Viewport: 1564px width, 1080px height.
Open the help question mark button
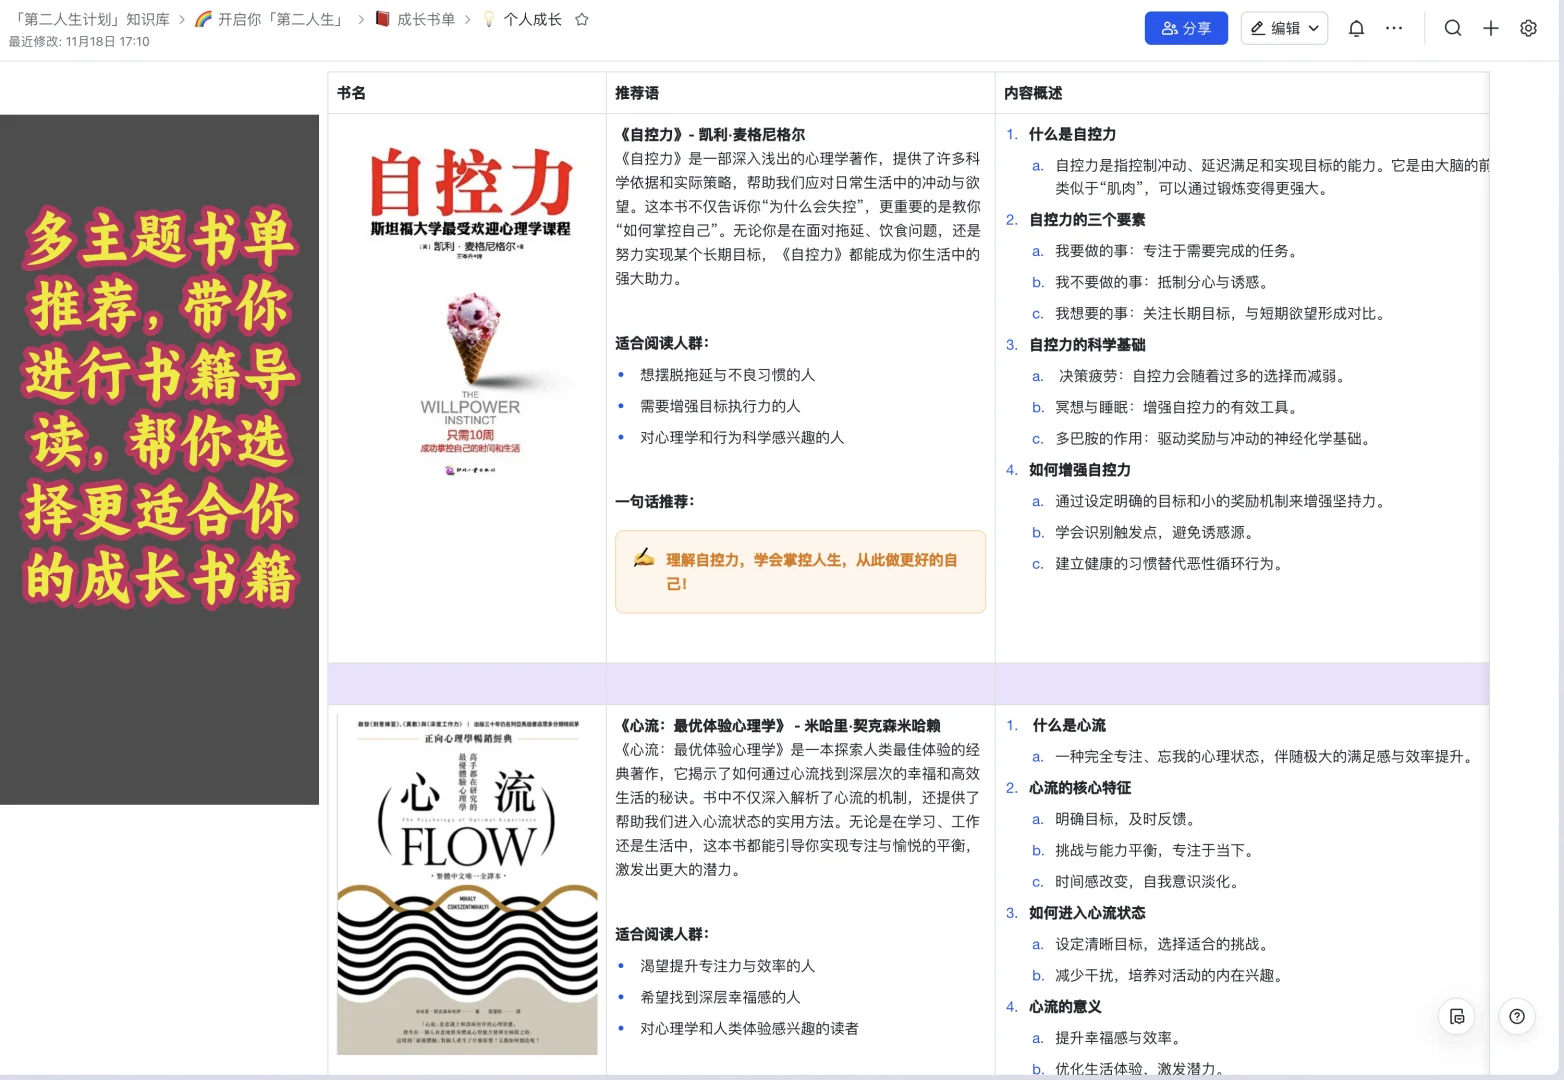[x=1517, y=1016]
